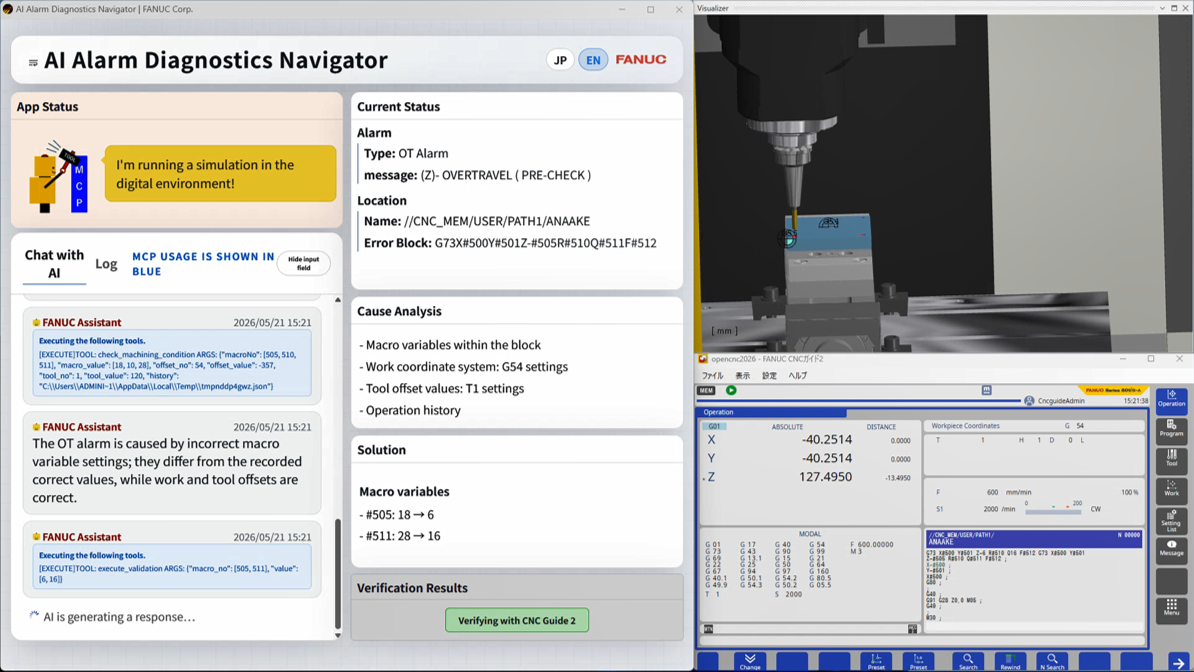The image size is (1194, 672).
Task: Click the MEM mode indicator
Action: [x=707, y=390]
